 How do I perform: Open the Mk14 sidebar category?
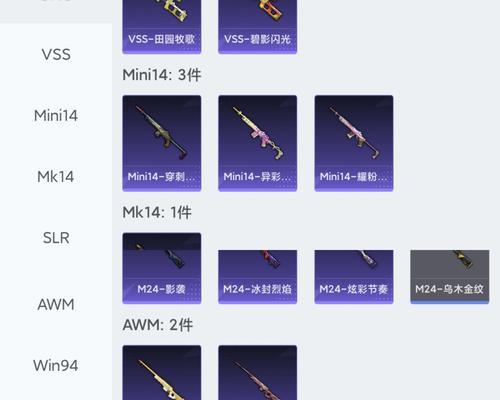(x=56, y=177)
